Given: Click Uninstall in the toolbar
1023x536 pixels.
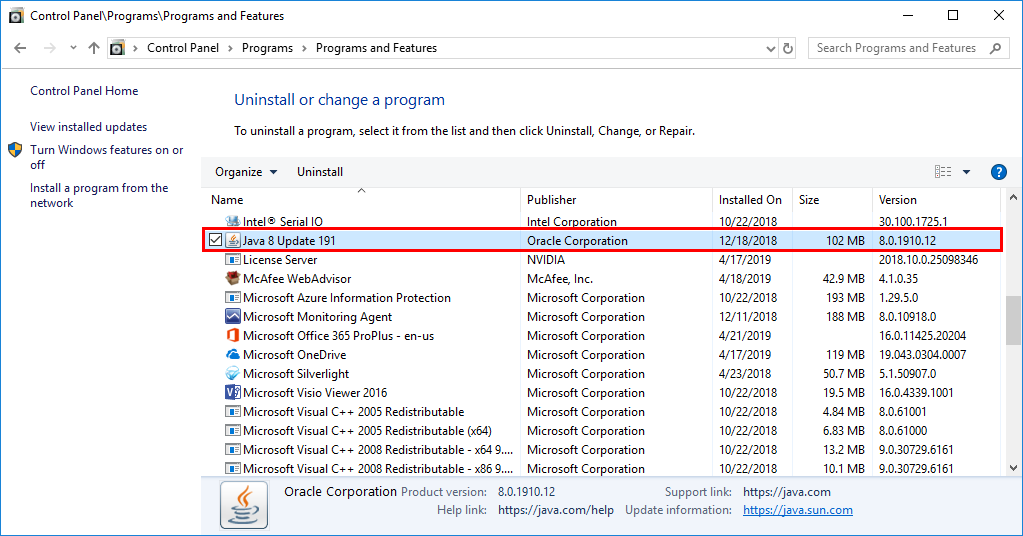Looking at the screenshot, I should point(320,172).
